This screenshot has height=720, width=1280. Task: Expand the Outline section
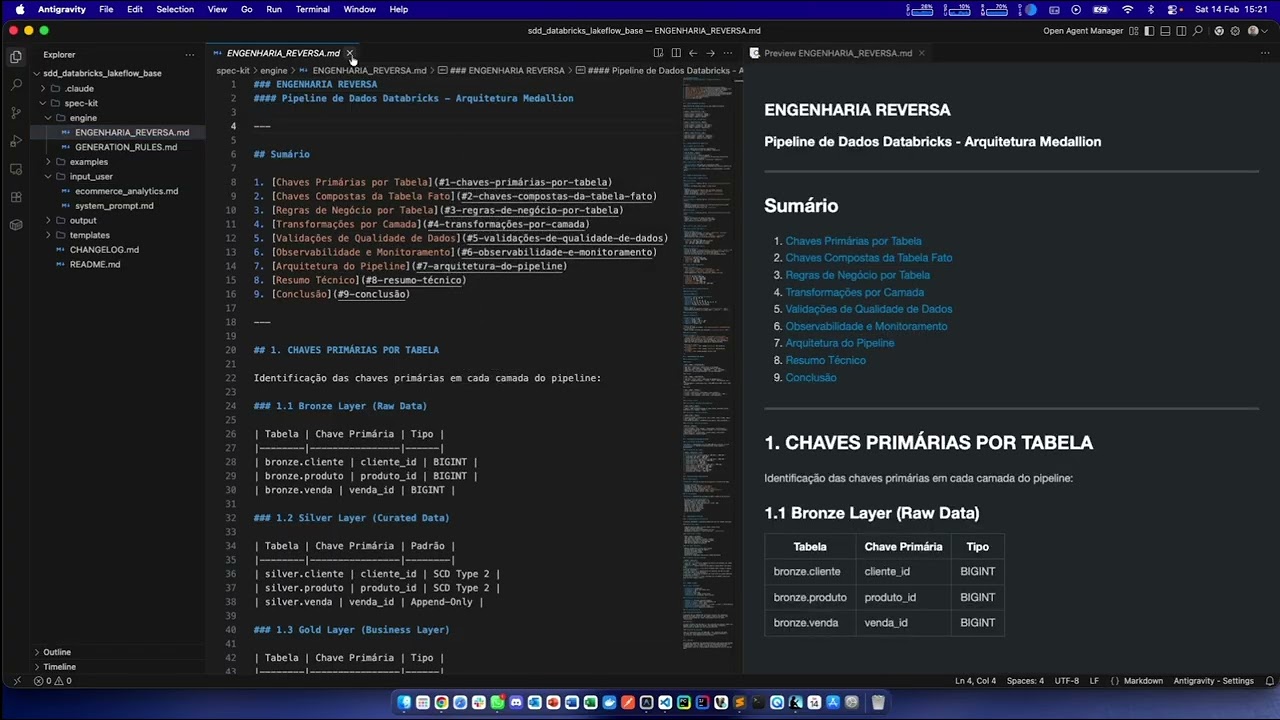[57, 652]
